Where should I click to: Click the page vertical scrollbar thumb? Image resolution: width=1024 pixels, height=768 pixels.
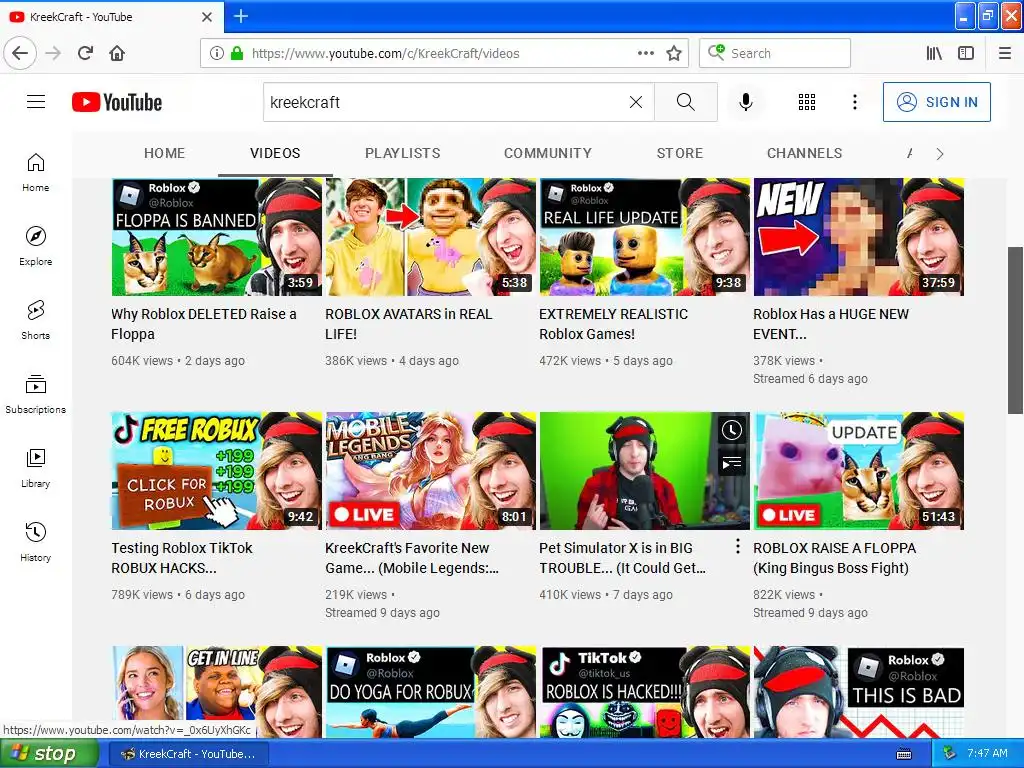1015,330
